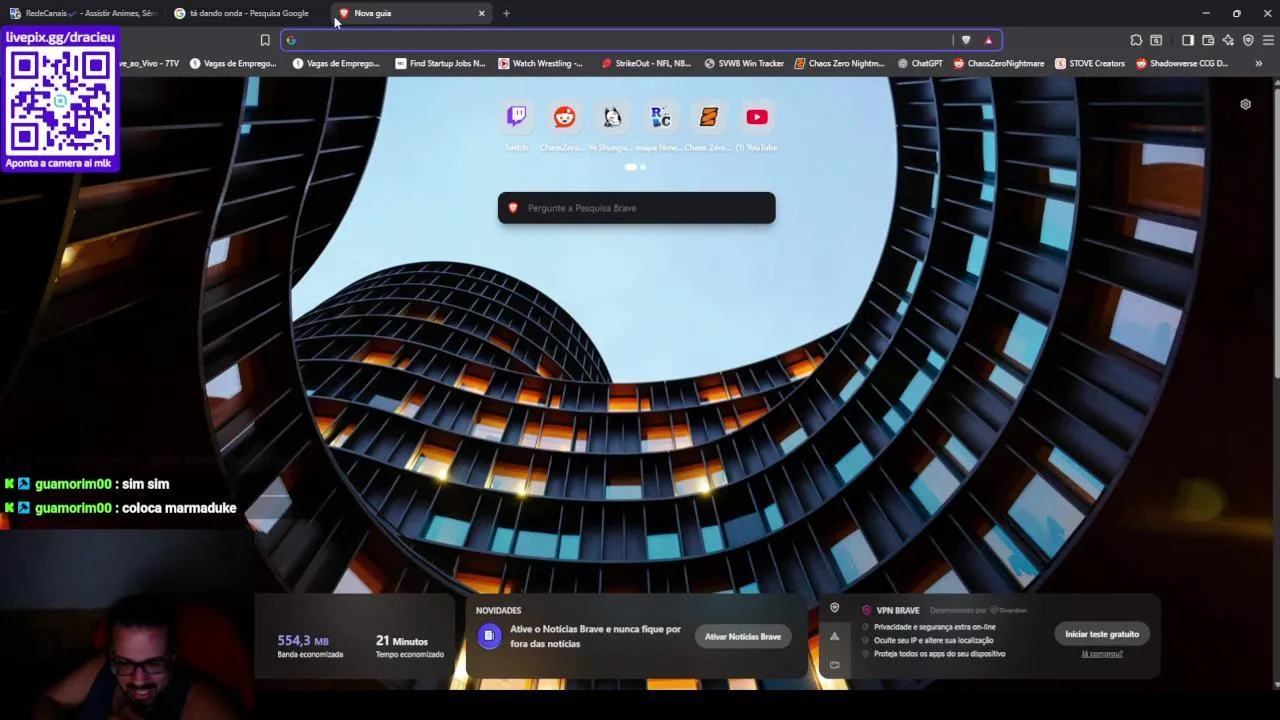Click the Pergunte a Pesquisa Brave search box
The height and width of the screenshot is (720, 1280).
tap(636, 208)
